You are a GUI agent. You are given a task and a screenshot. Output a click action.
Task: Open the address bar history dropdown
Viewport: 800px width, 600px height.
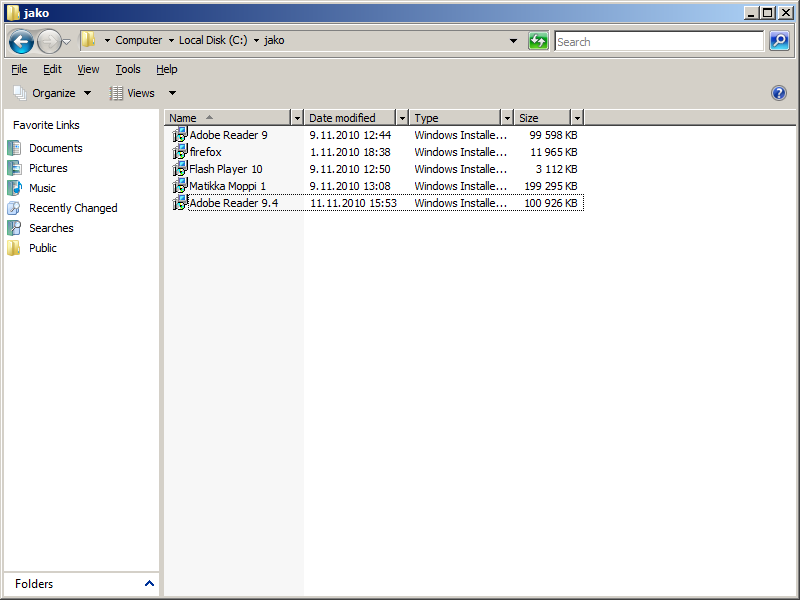pos(513,41)
